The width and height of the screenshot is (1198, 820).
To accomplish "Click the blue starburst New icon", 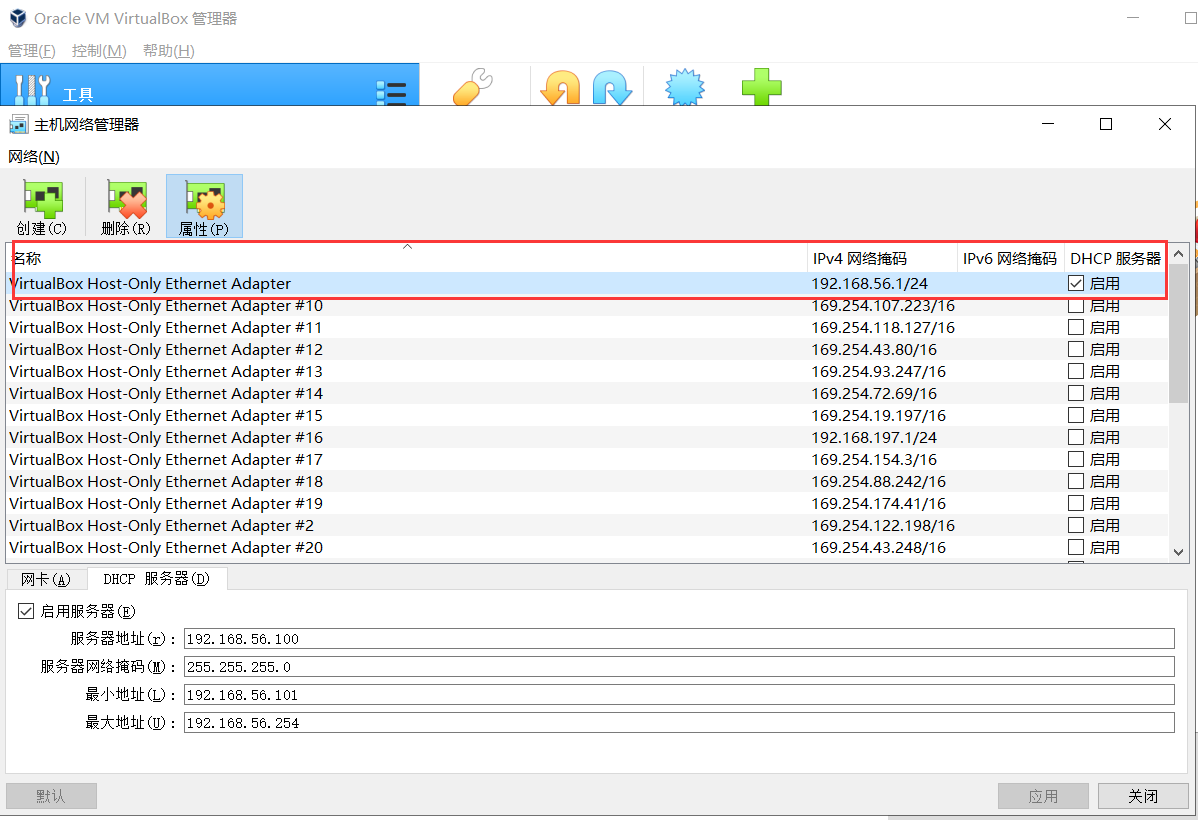I will point(685,87).
